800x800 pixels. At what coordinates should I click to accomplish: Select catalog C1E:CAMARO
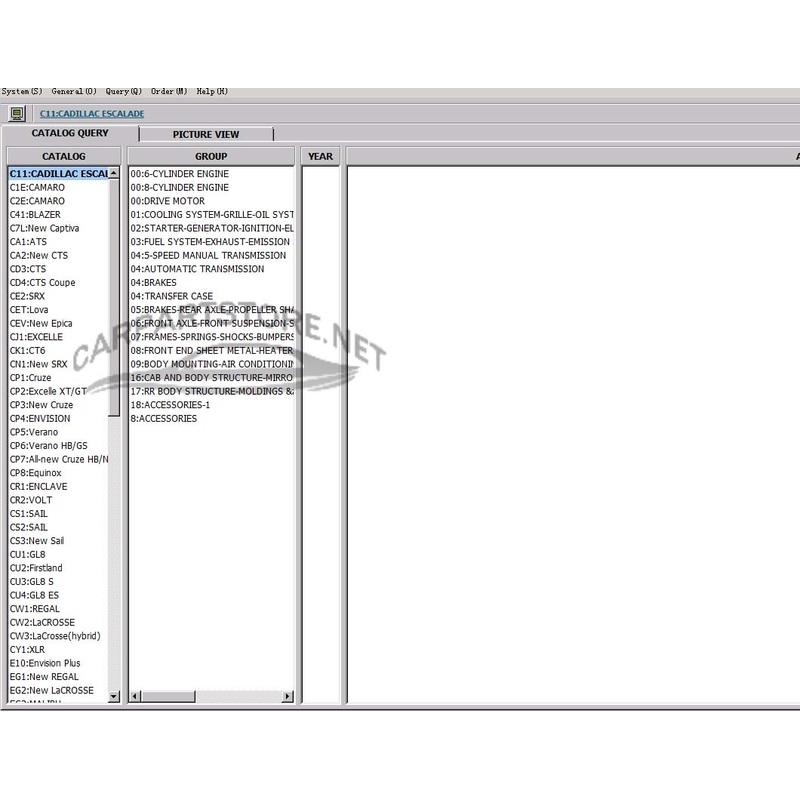tap(37, 187)
